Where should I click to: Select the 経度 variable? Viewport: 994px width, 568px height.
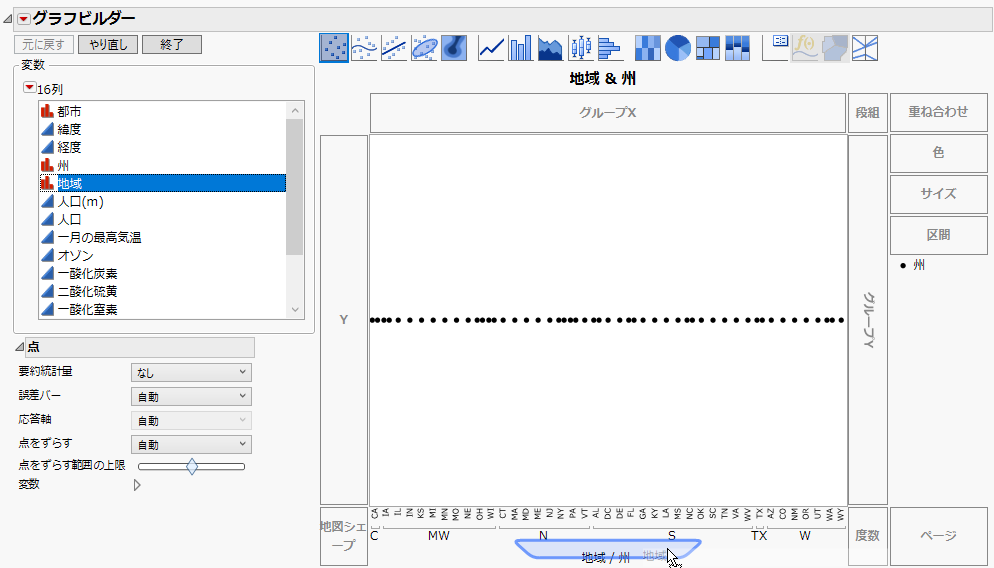pos(69,148)
